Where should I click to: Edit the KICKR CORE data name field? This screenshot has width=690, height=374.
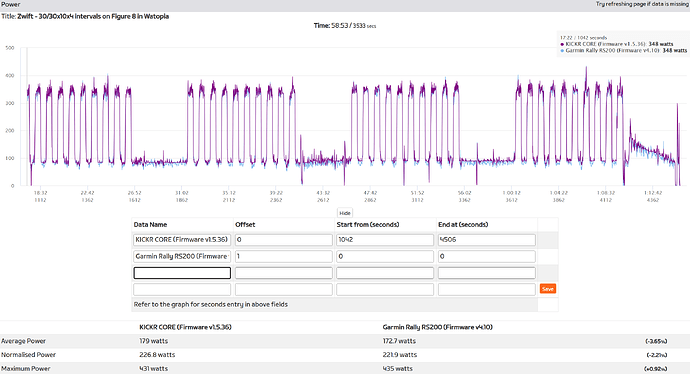pos(182,240)
